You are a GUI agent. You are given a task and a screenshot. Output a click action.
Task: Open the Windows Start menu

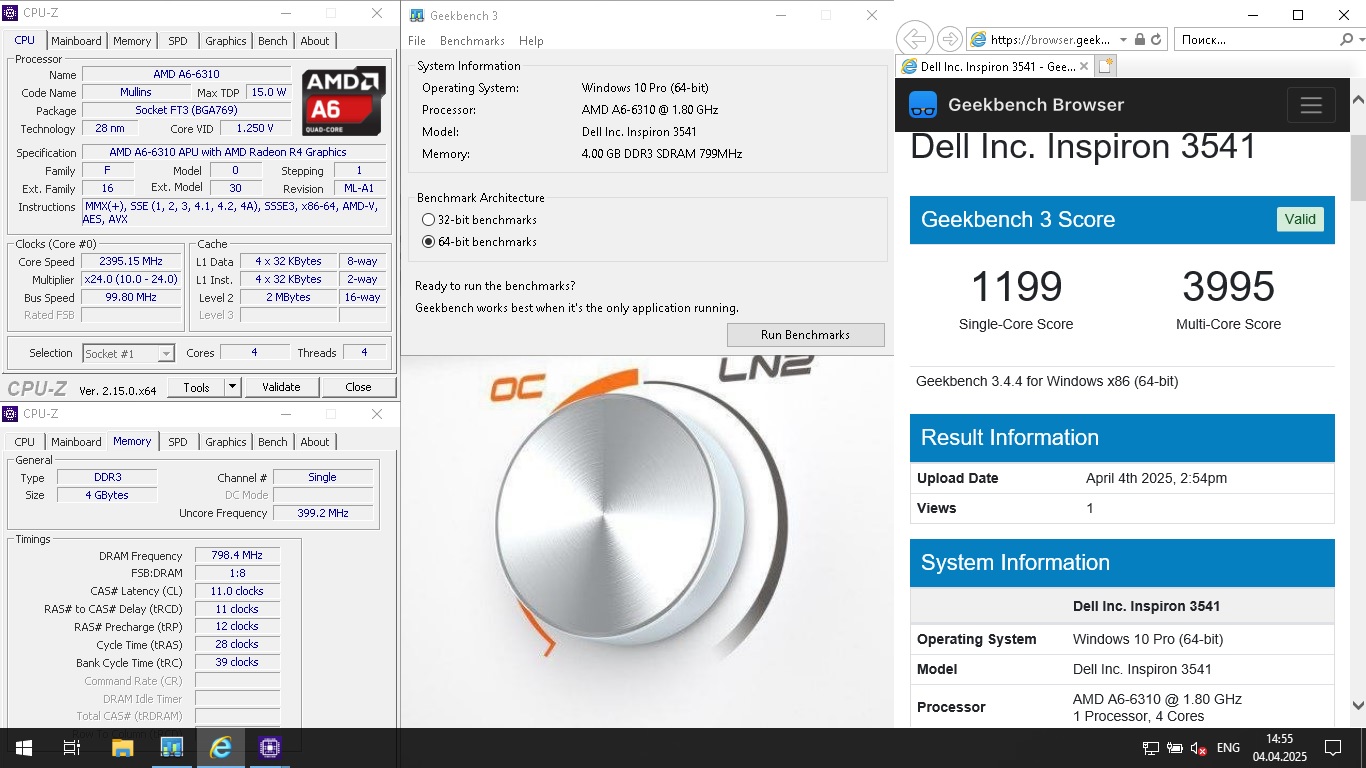point(23,748)
